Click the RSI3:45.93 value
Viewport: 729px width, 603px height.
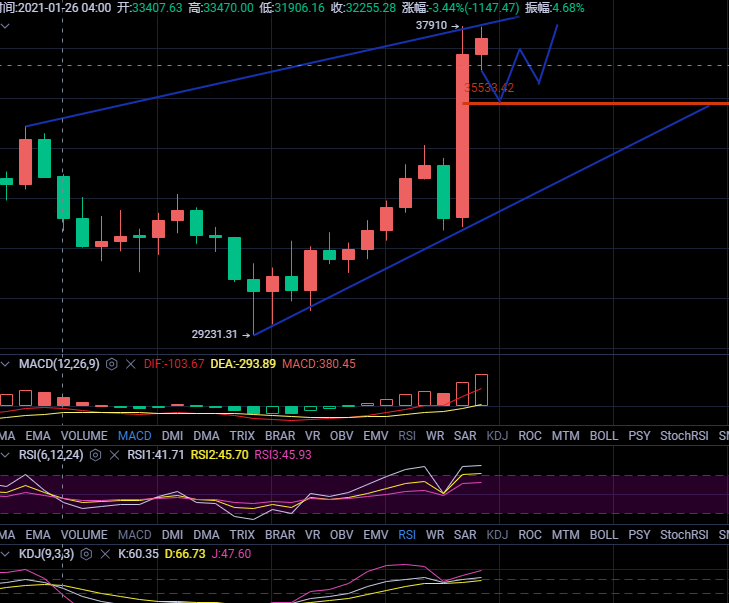(x=283, y=454)
